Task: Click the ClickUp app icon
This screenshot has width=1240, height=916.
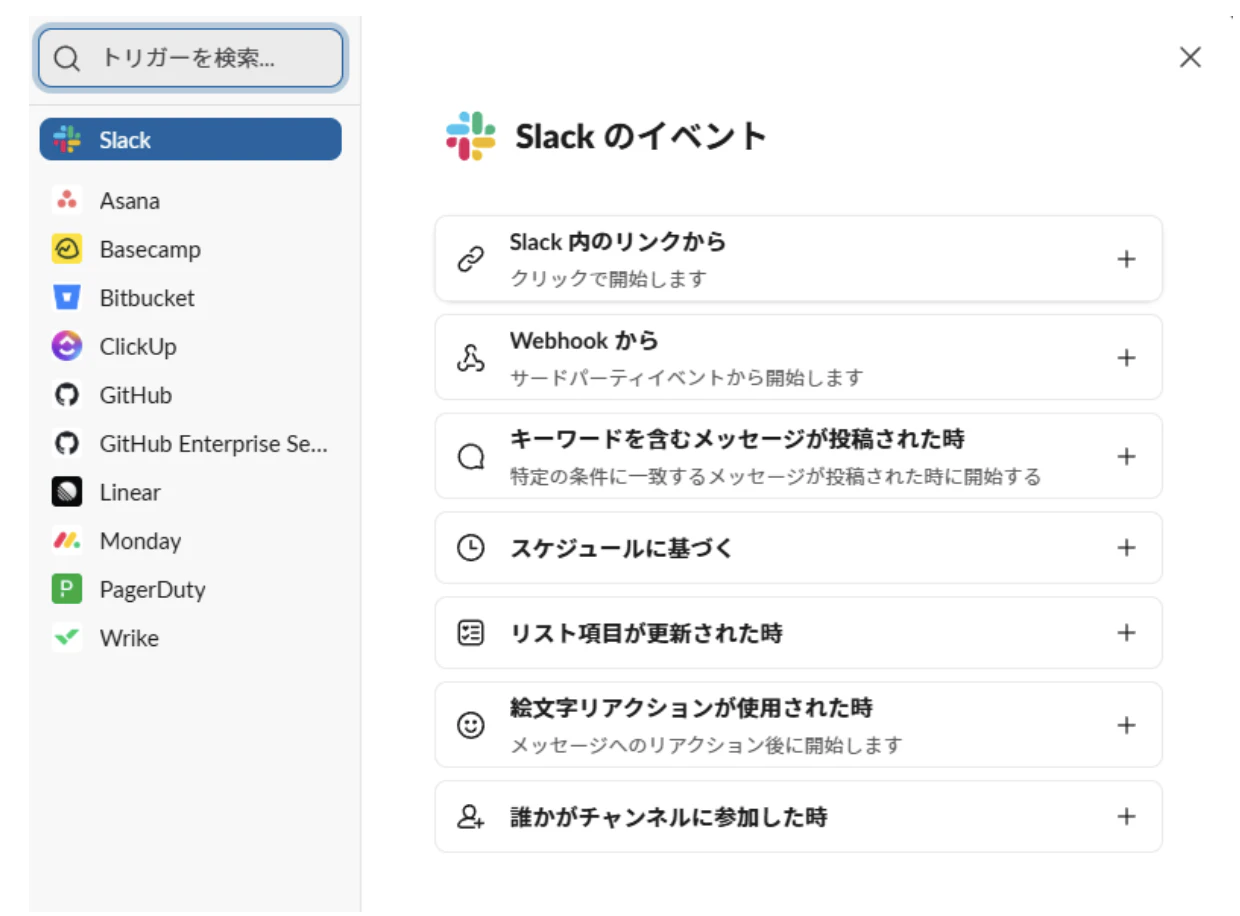Action: [x=67, y=346]
